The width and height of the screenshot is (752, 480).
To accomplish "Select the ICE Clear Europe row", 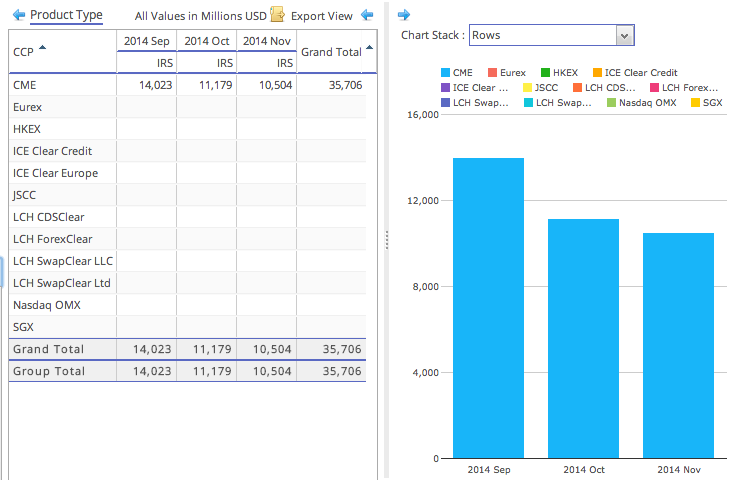I will point(187,173).
